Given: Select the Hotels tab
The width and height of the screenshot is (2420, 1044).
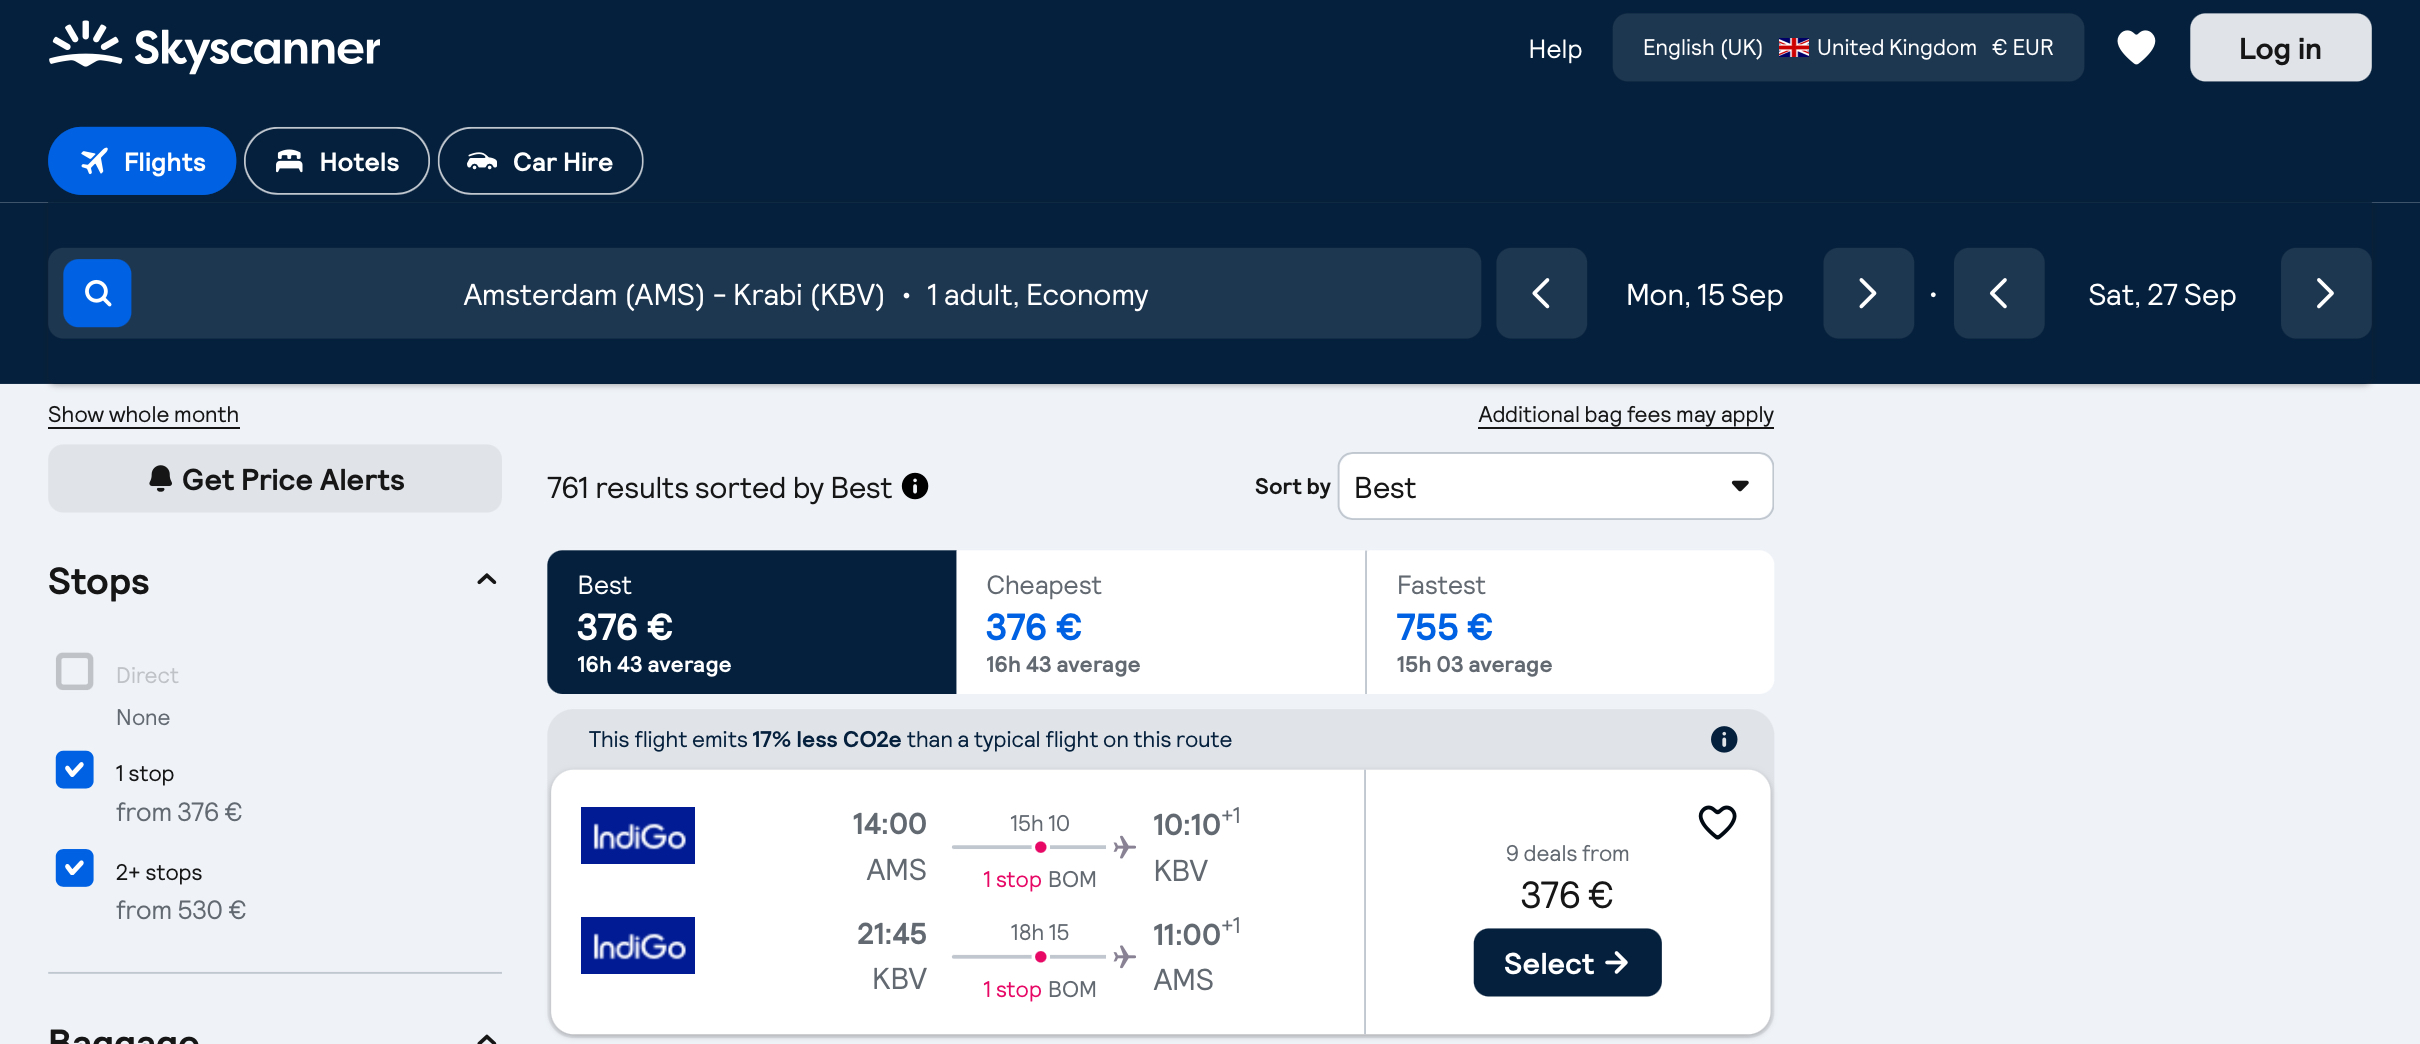Looking at the screenshot, I should pos(337,161).
